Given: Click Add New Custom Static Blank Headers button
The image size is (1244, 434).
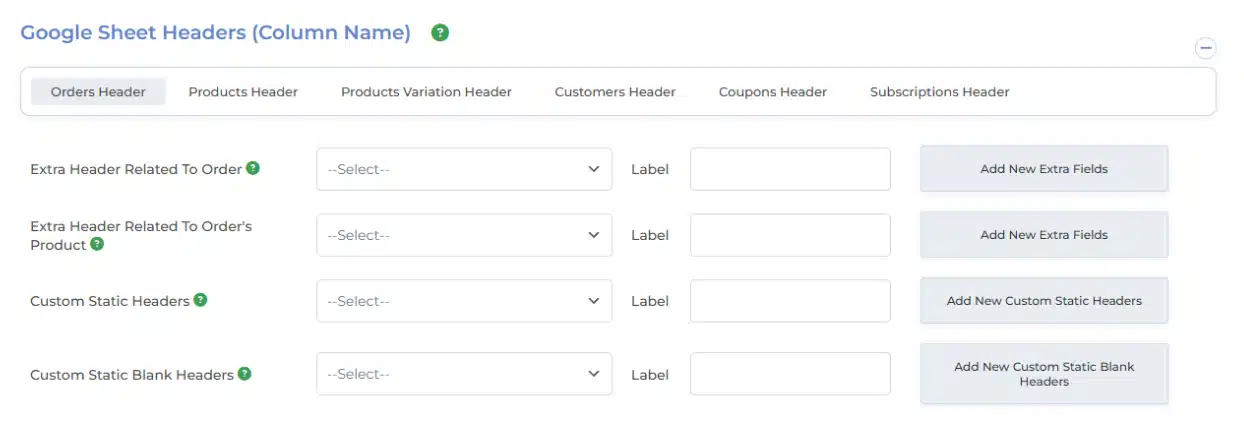Looking at the screenshot, I should click(1044, 374).
